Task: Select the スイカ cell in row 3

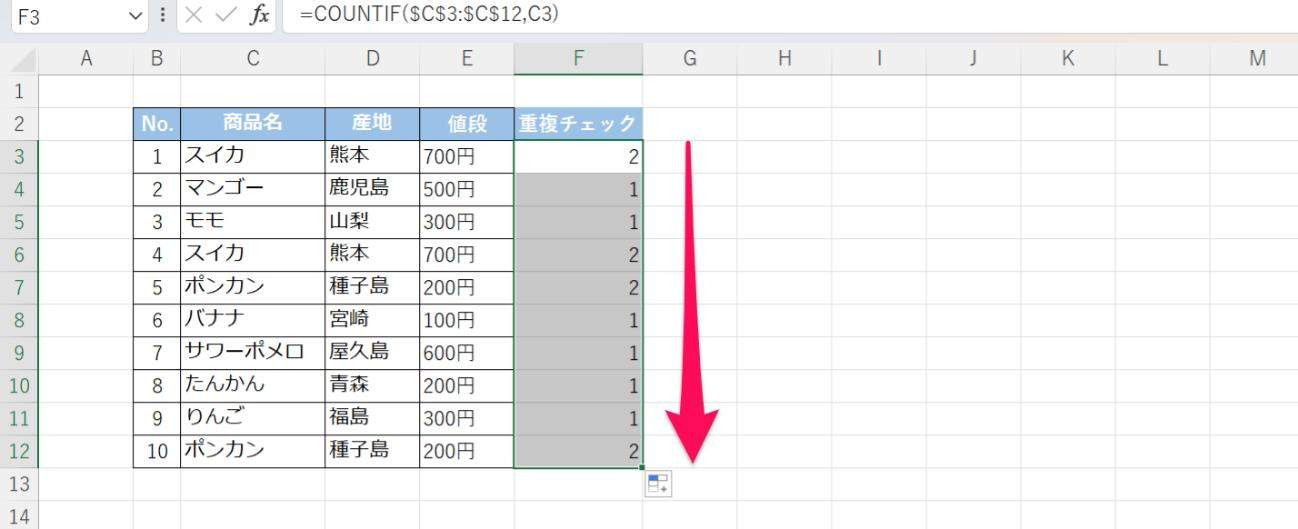Action: click(253, 157)
